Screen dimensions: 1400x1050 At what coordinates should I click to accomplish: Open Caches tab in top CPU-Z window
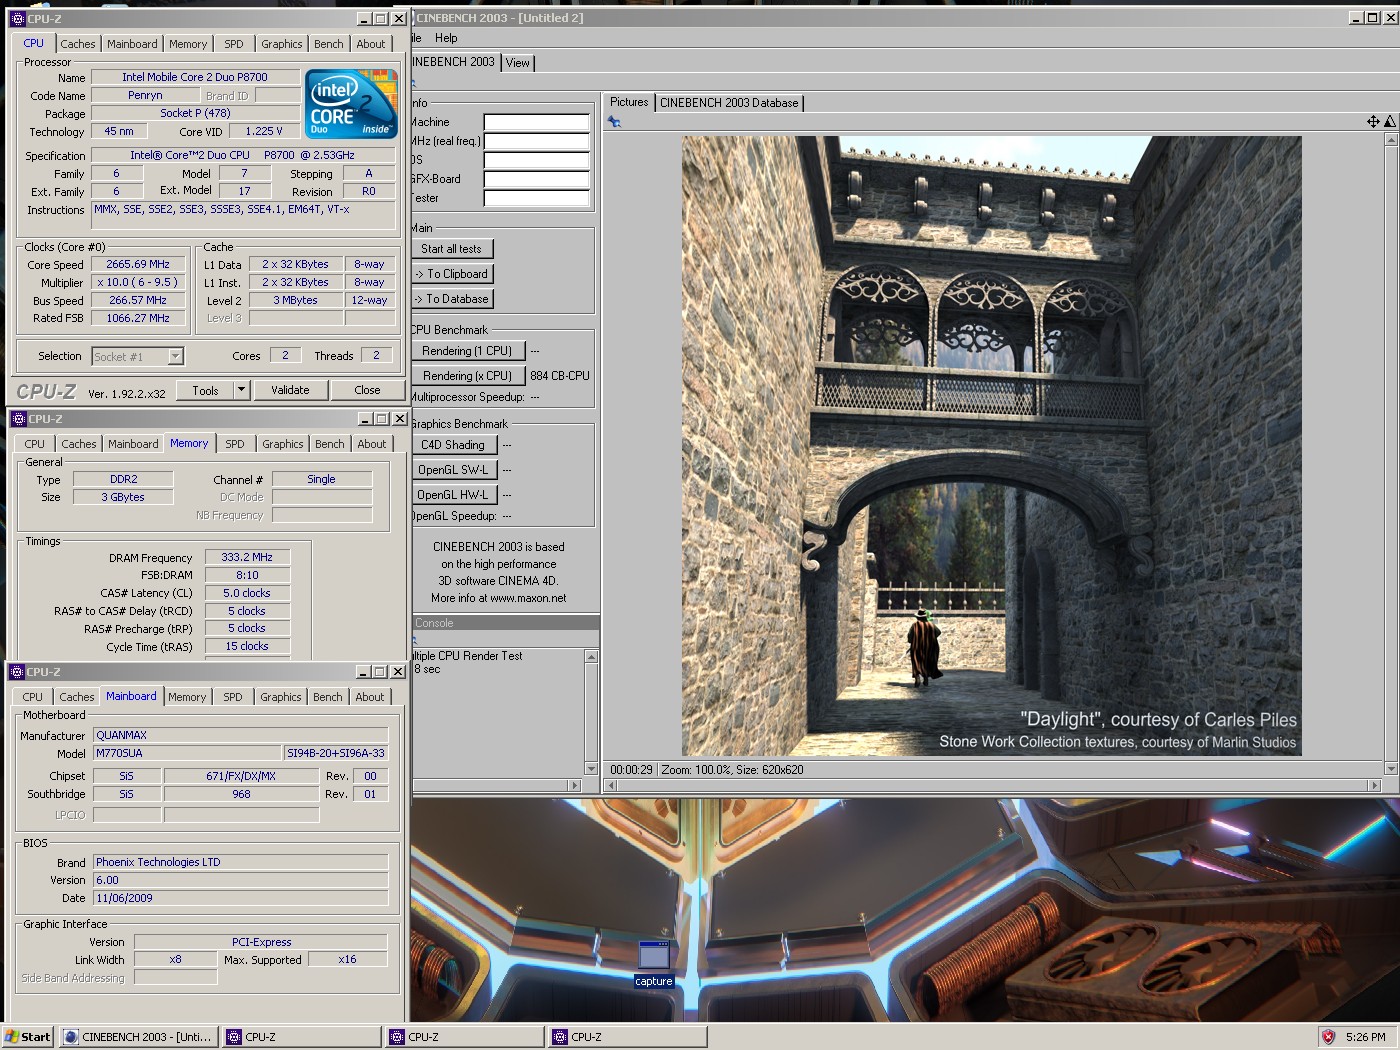[x=78, y=44]
